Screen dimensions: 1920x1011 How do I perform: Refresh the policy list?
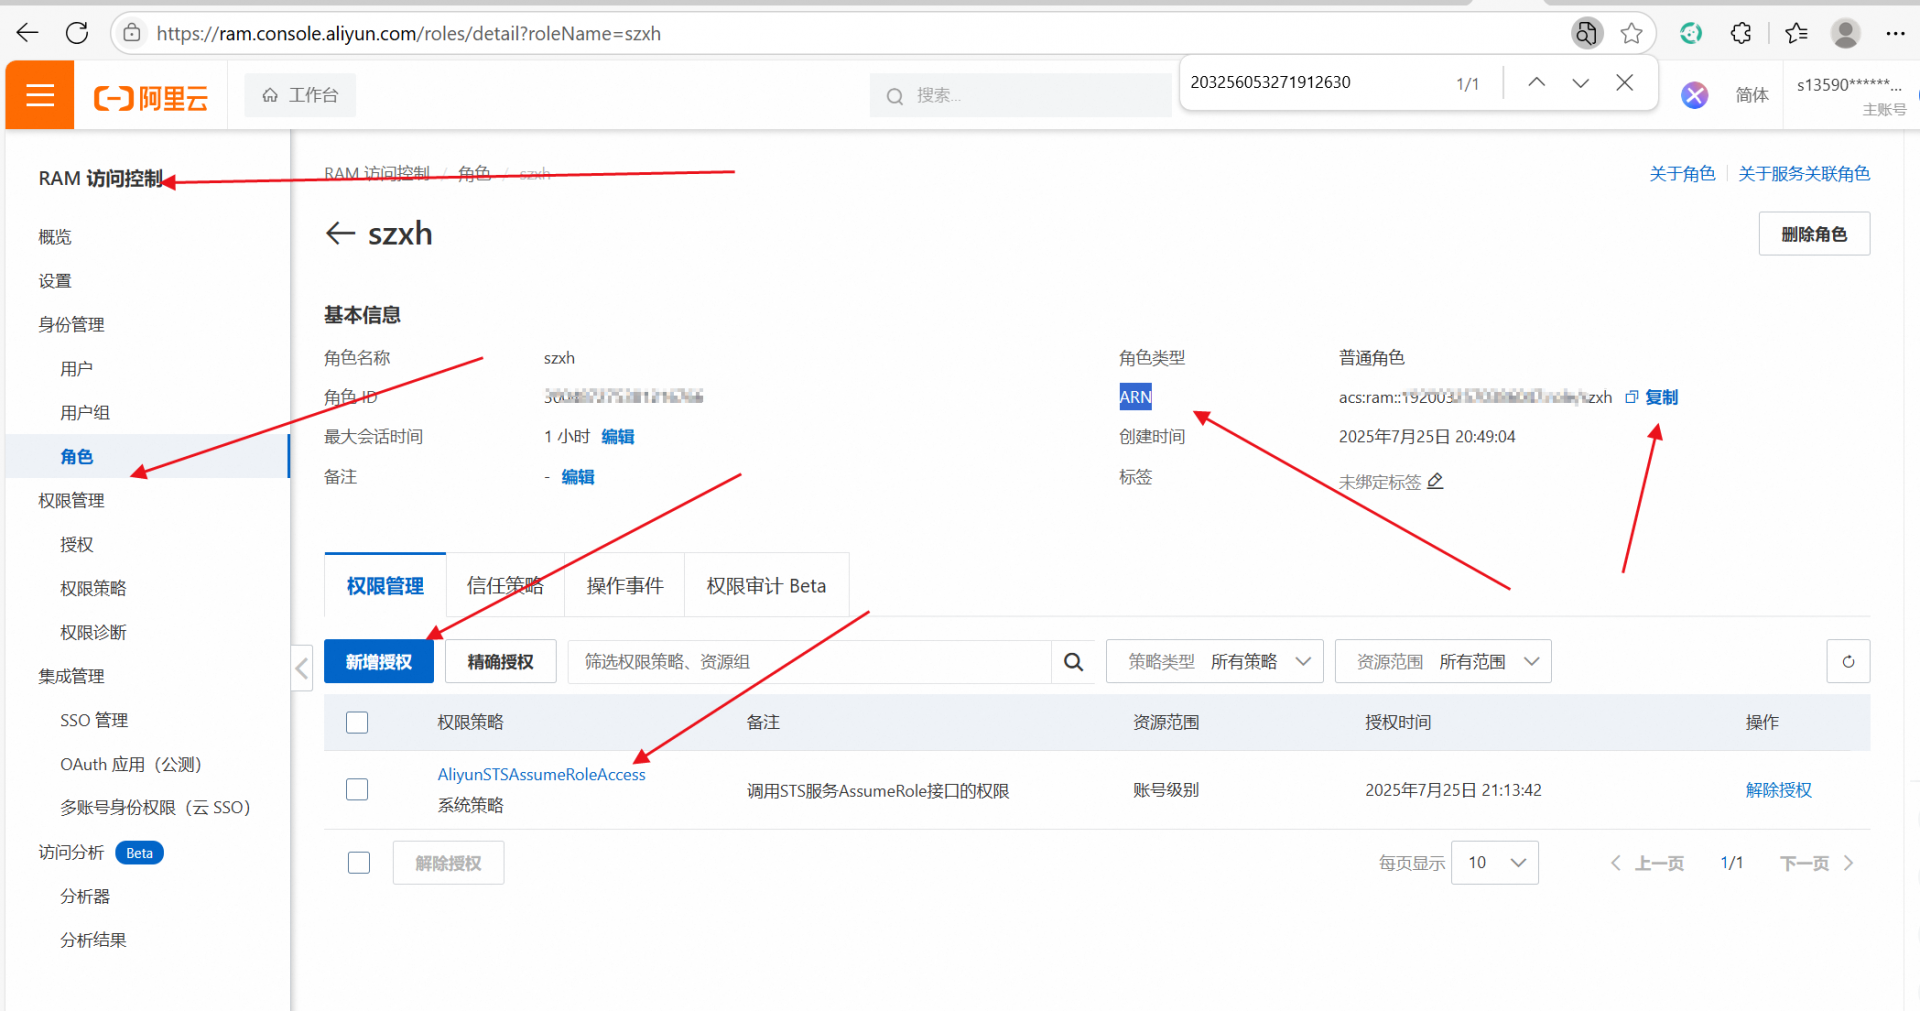(x=1848, y=661)
